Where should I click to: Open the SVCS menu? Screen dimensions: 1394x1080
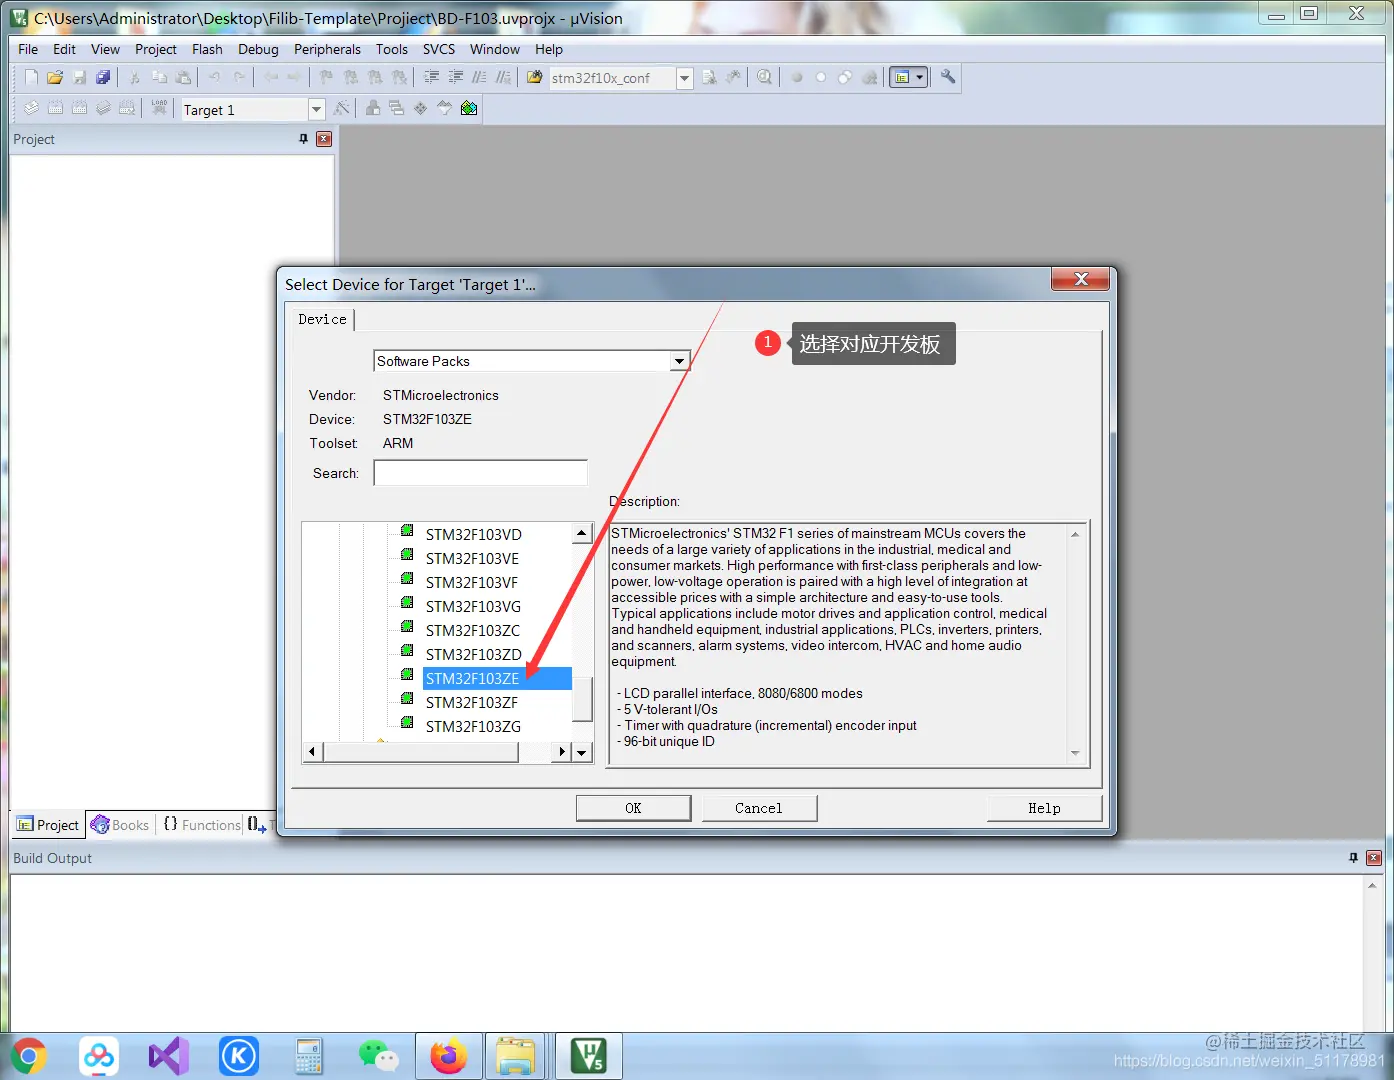click(x=439, y=49)
